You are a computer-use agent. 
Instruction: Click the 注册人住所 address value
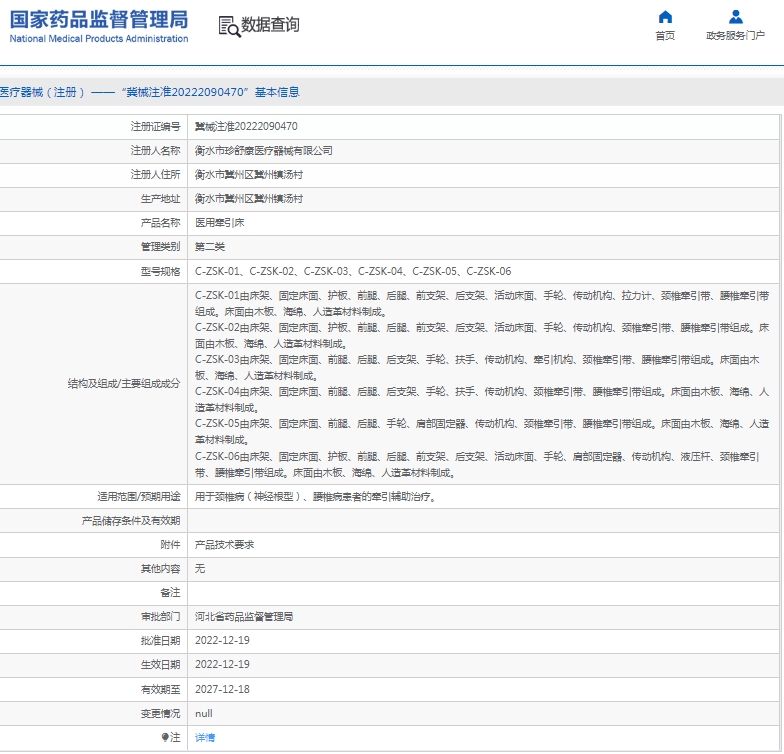[249, 174]
